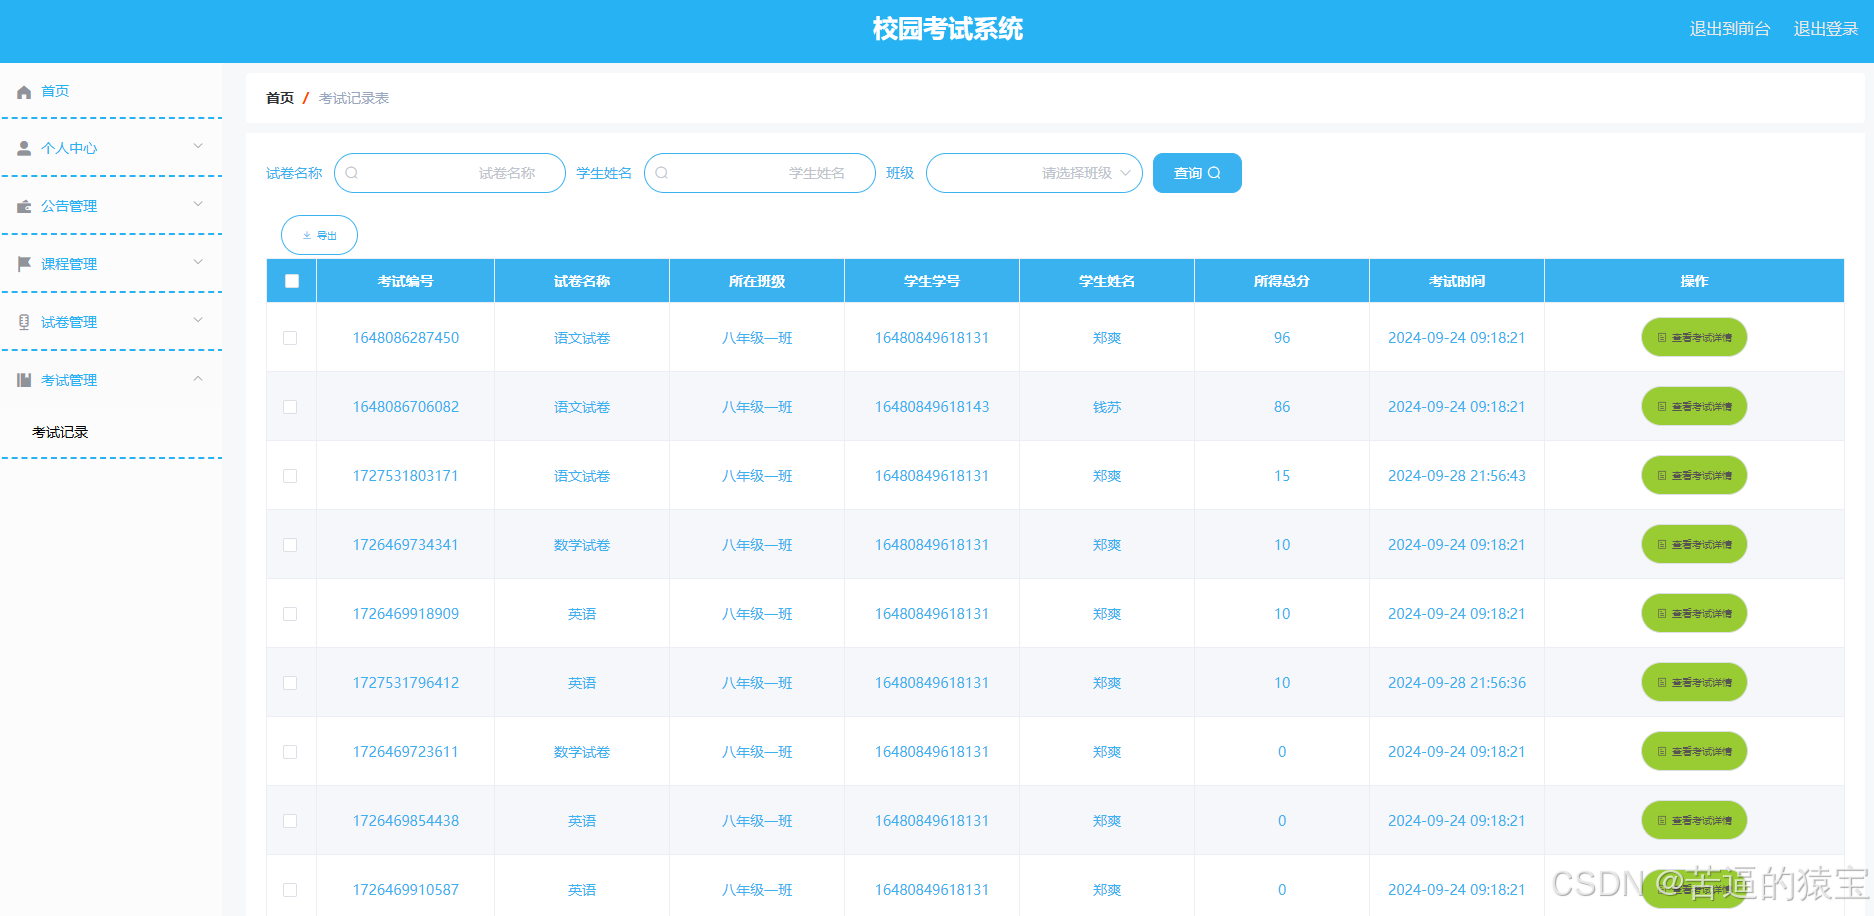Click search icon in 学生姓名 field
This screenshot has width=1874, height=916.
[662, 173]
